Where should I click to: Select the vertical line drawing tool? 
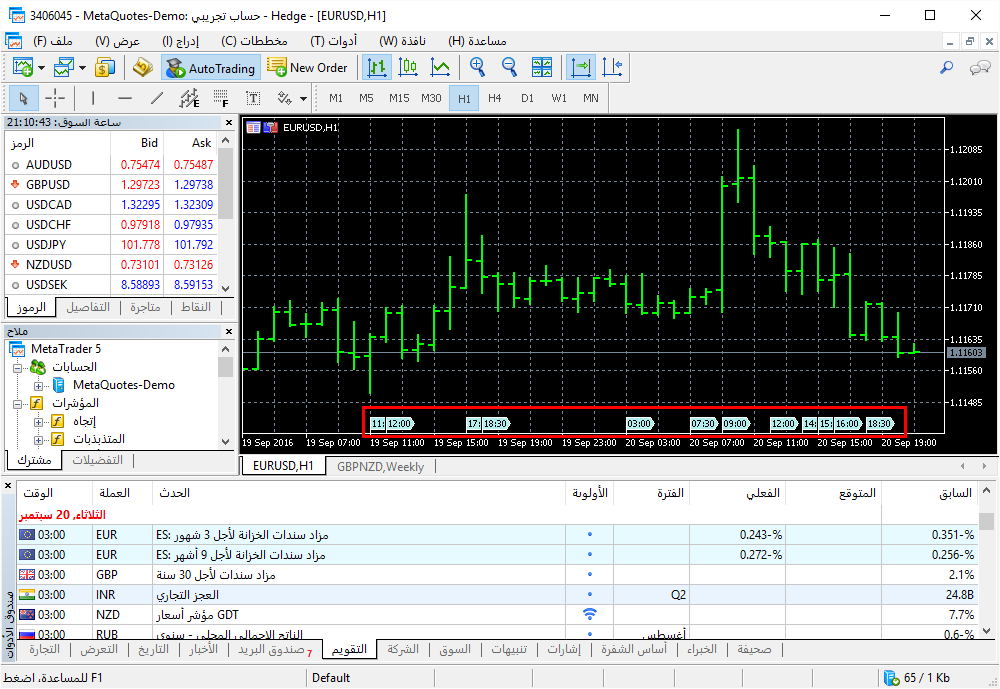pyautogui.click(x=93, y=98)
